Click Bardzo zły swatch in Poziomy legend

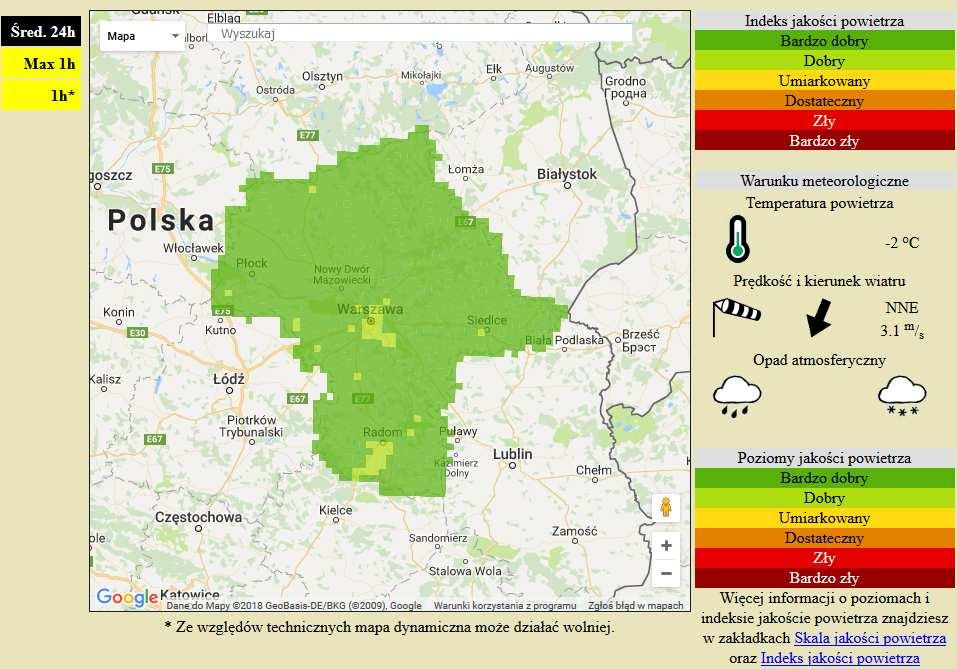coord(825,577)
